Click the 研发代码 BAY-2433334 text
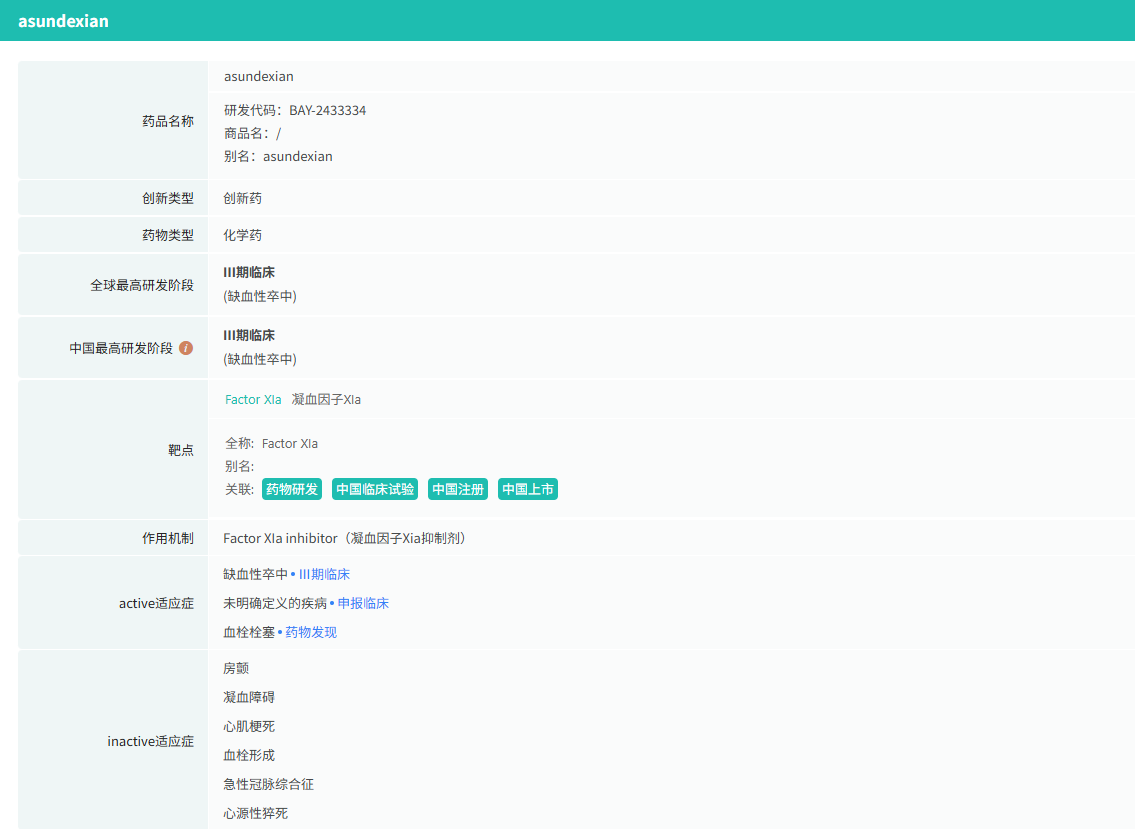 tap(295, 110)
